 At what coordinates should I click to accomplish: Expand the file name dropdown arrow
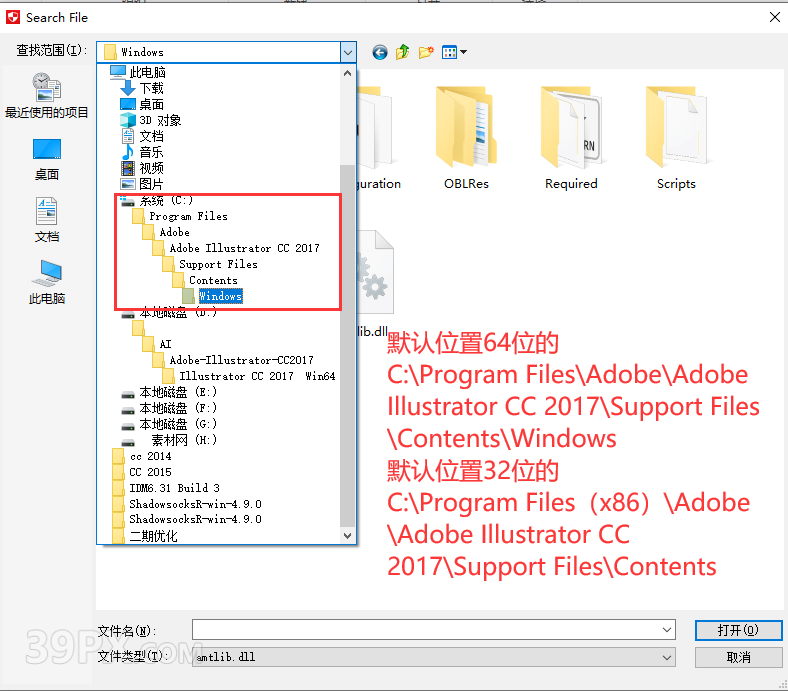click(x=667, y=630)
